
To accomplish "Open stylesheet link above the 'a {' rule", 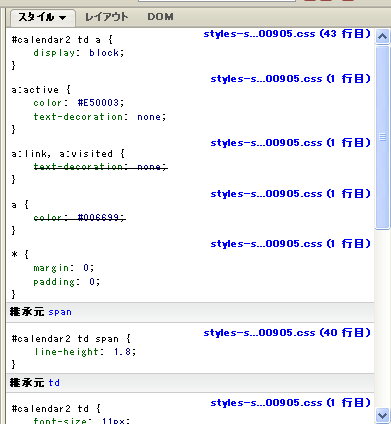I will click(290, 194).
